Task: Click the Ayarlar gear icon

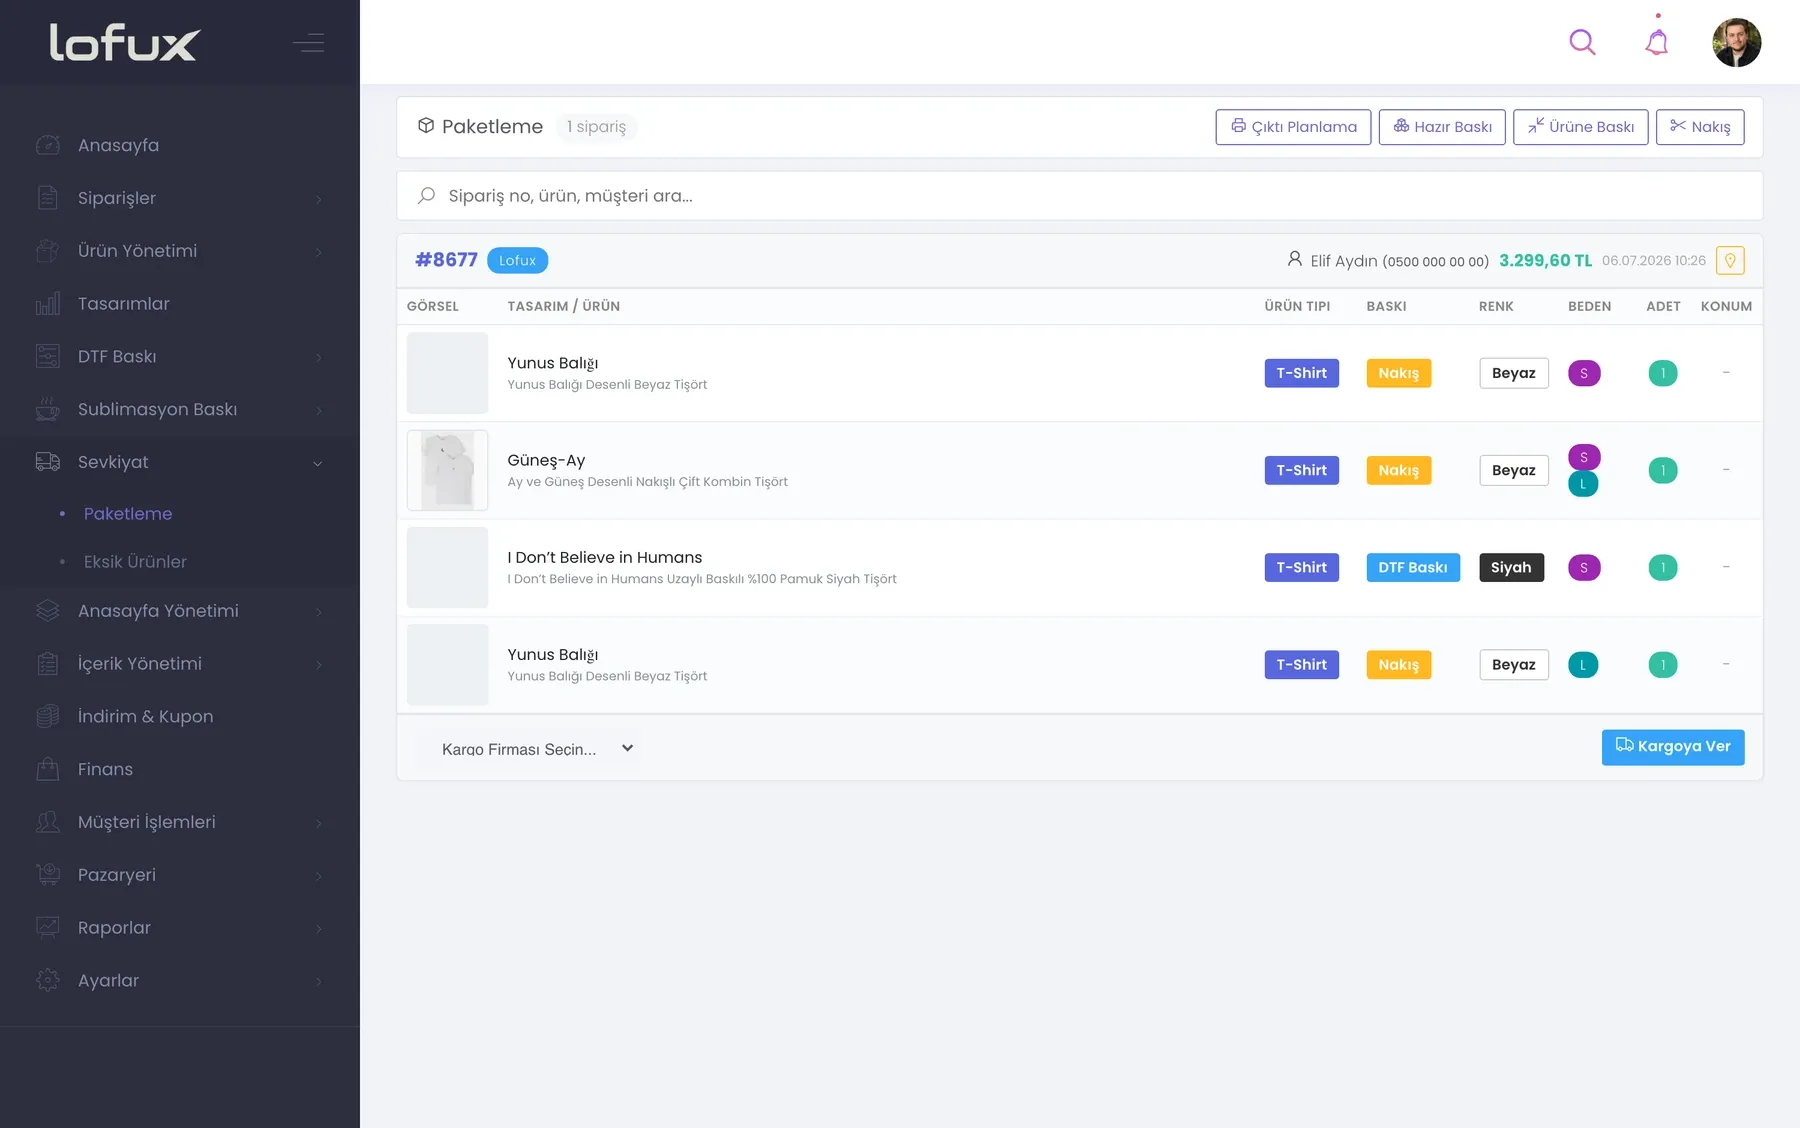Action: (48, 980)
